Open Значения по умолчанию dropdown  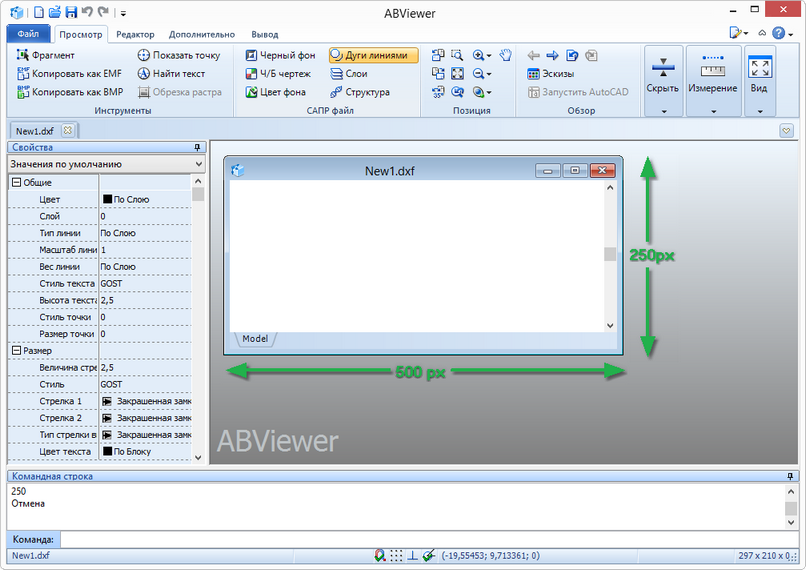click(x=105, y=163)
